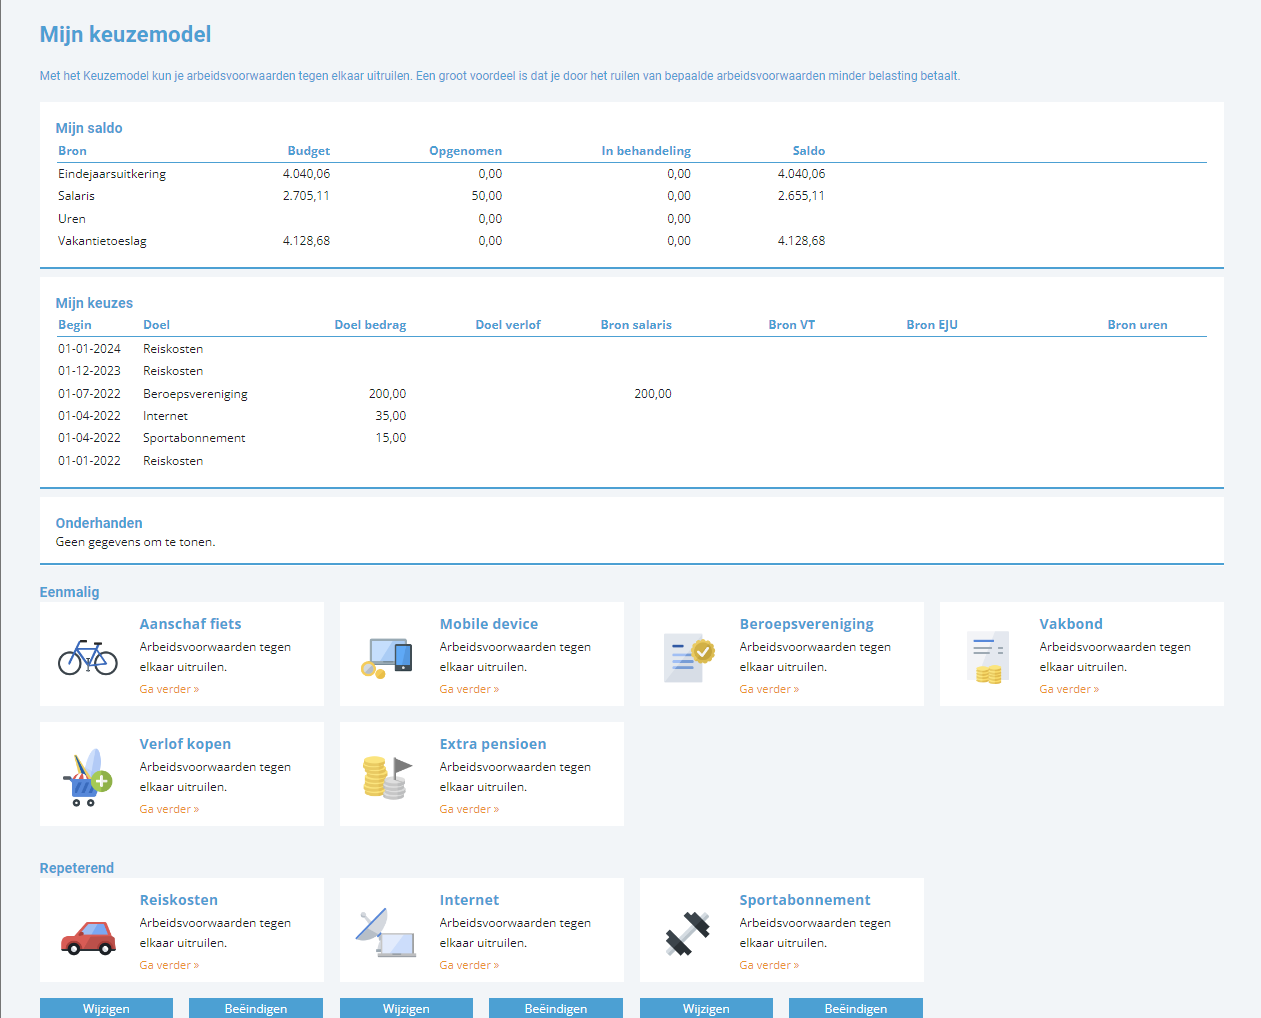Screen dimensions: 1261x1018
Task: Open the Beroepsvereniging card title
Action: coord(806,624)
